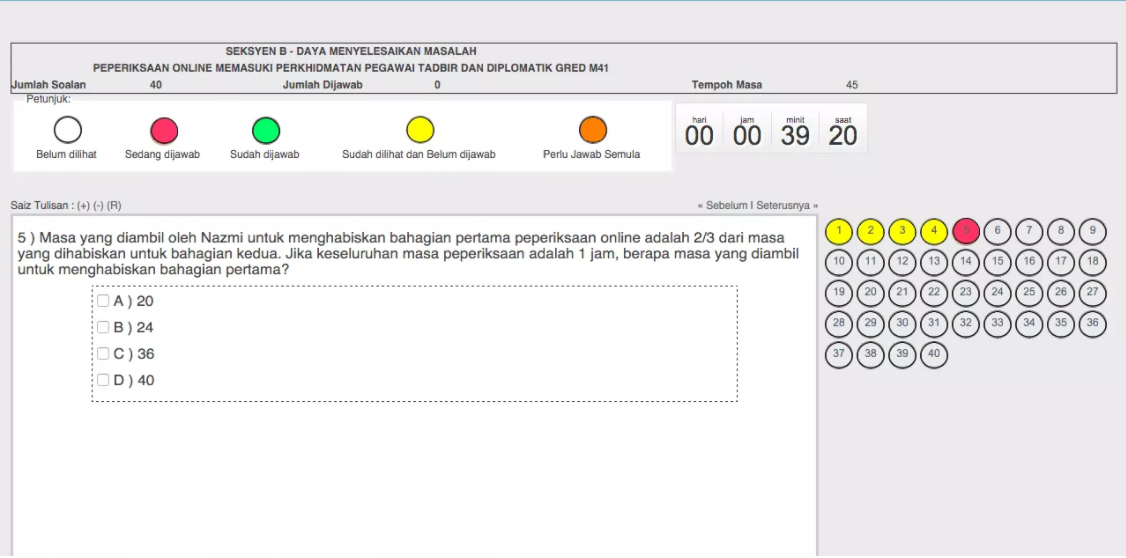Open question 4 in navigator
This screenshot has height=558, width=1126.
934,231
